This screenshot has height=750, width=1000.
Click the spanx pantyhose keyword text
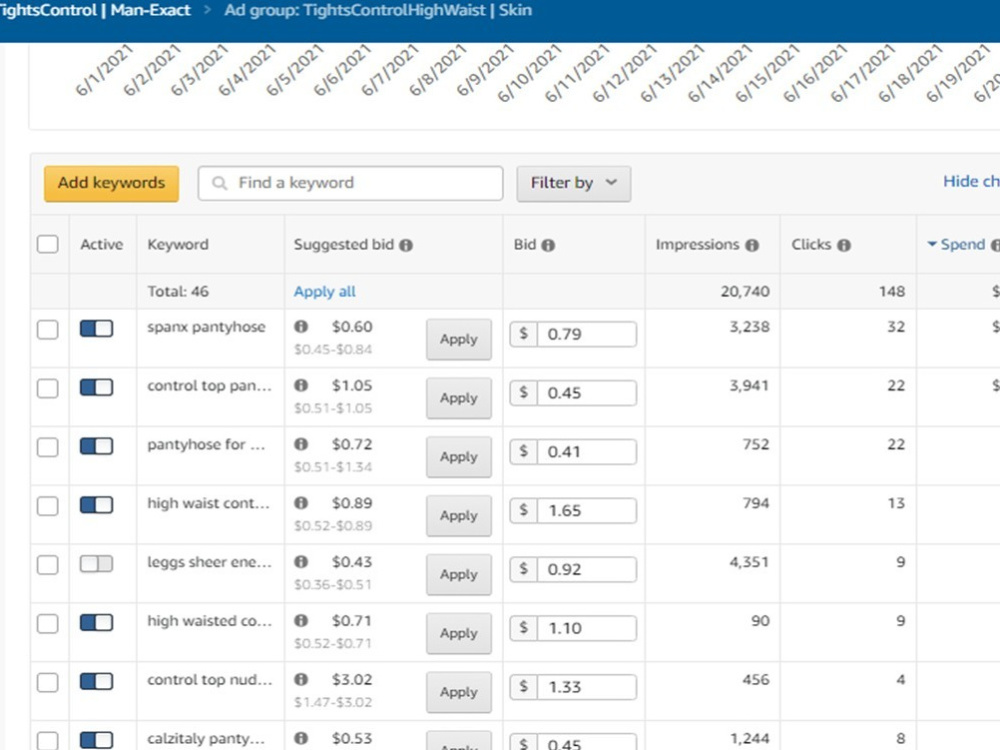pos(206,327)
